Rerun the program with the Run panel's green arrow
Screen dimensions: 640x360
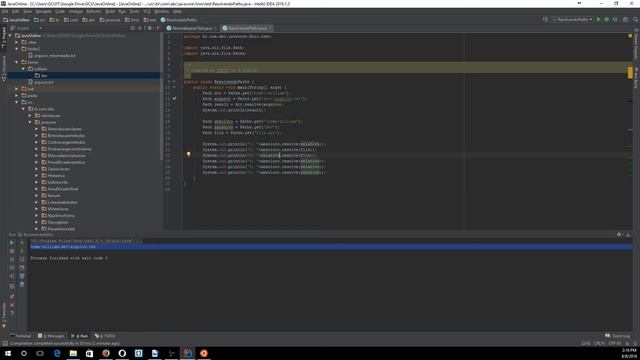tap(12, 242)
